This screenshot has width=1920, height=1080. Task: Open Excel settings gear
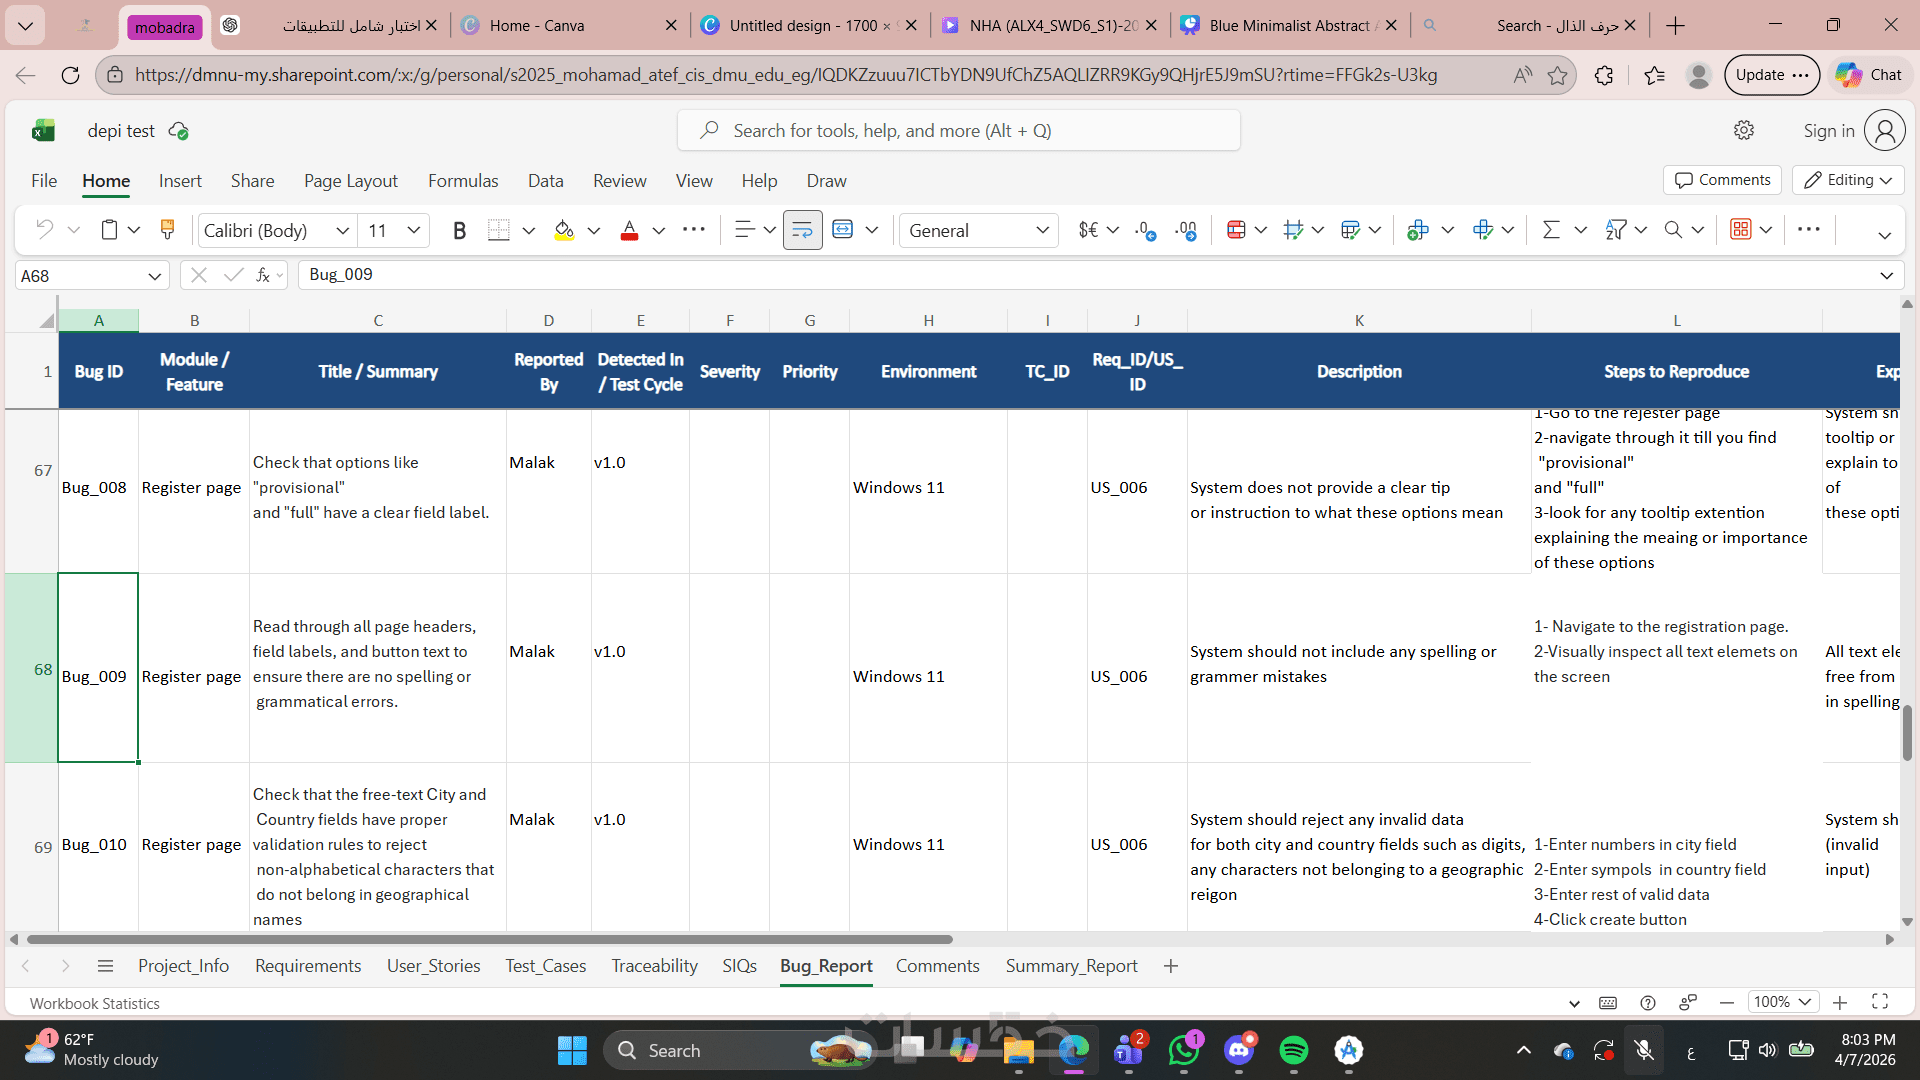coord(1744,131)
